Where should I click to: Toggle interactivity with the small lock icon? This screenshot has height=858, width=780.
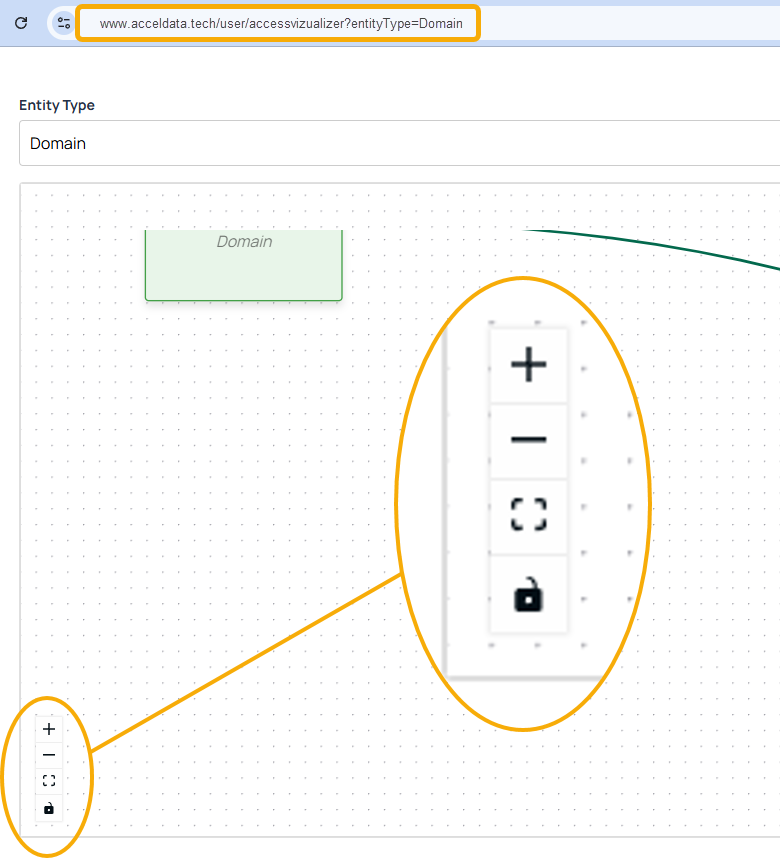[x=49, y=808]
